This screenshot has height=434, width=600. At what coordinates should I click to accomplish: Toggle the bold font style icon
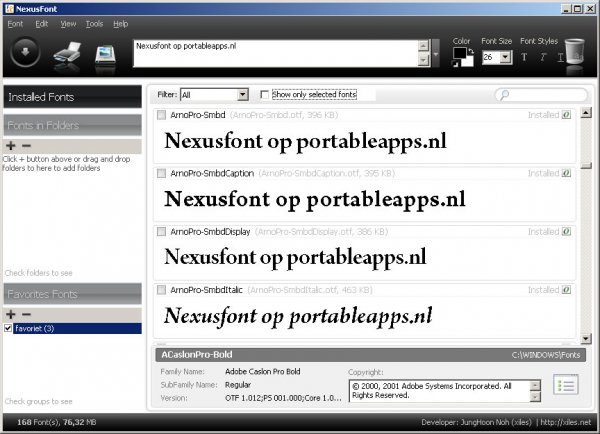point(523,57)
